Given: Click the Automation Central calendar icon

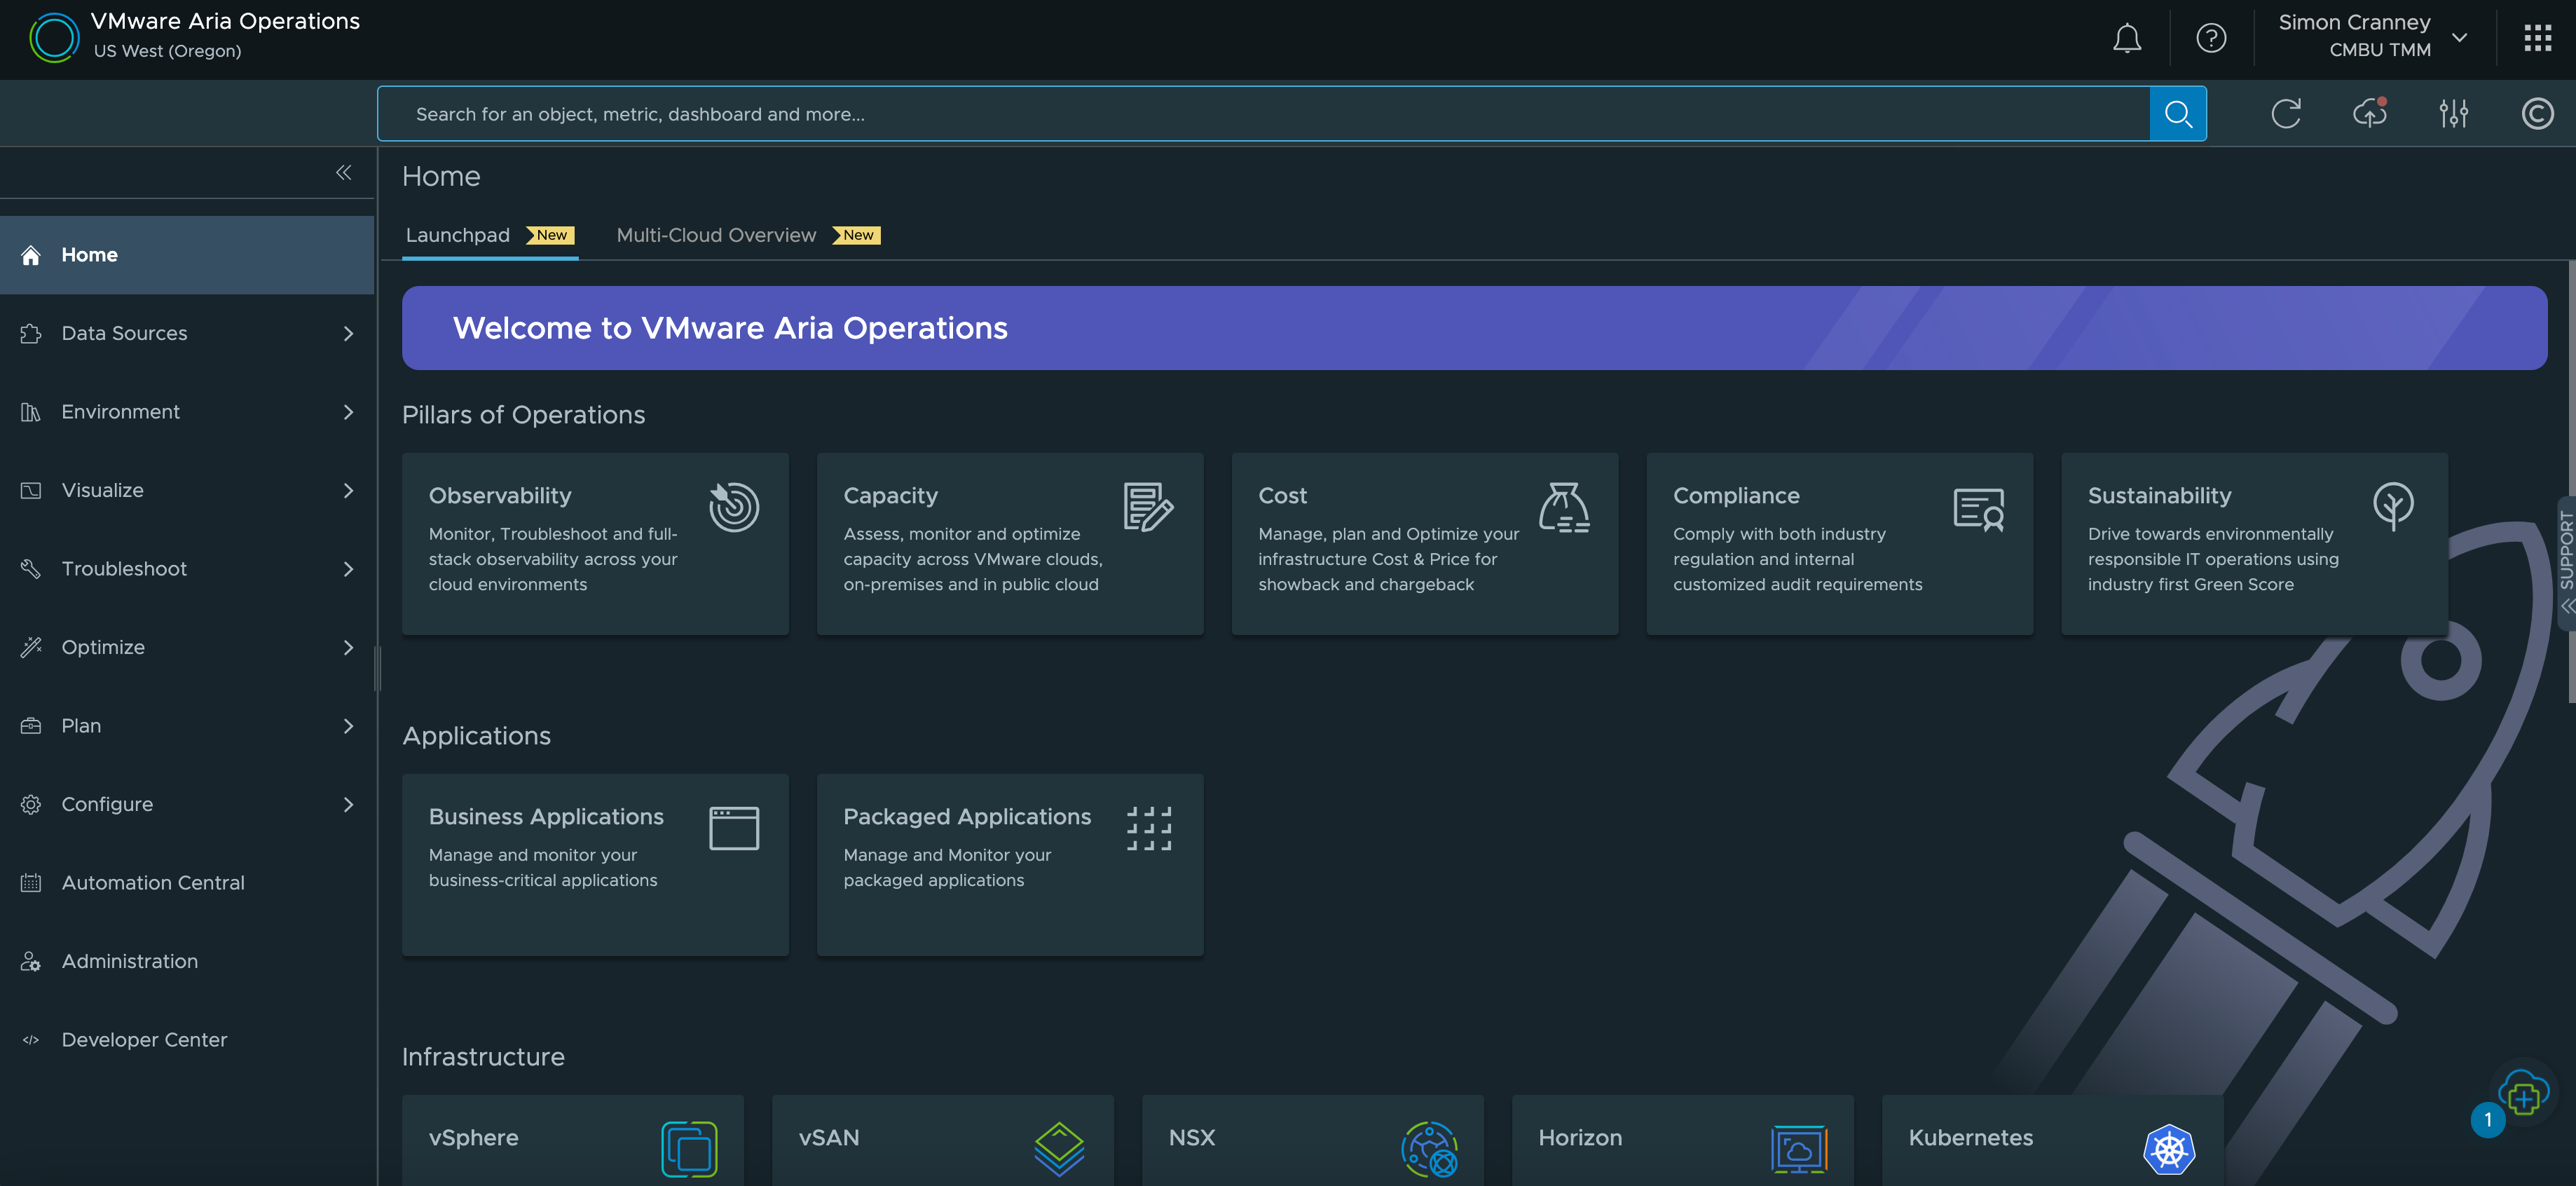Looking at the screenshot, I should [x=31, y=883].
